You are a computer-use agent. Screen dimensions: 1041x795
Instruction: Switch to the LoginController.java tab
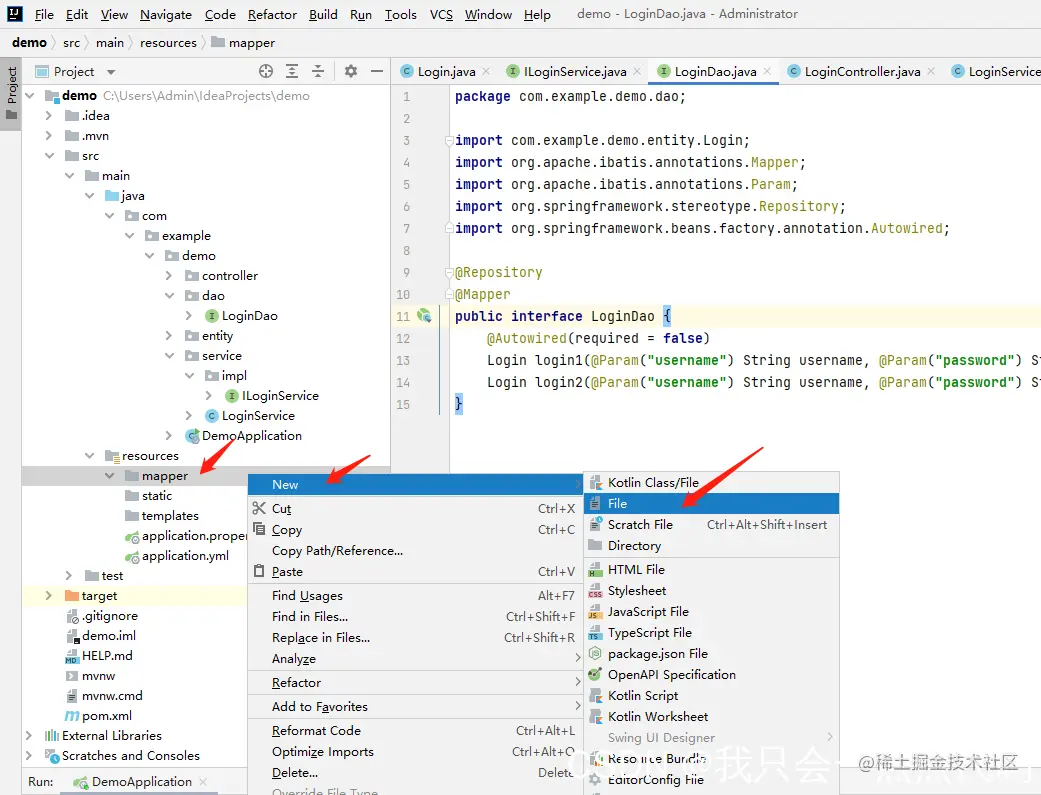coord(861,71)
